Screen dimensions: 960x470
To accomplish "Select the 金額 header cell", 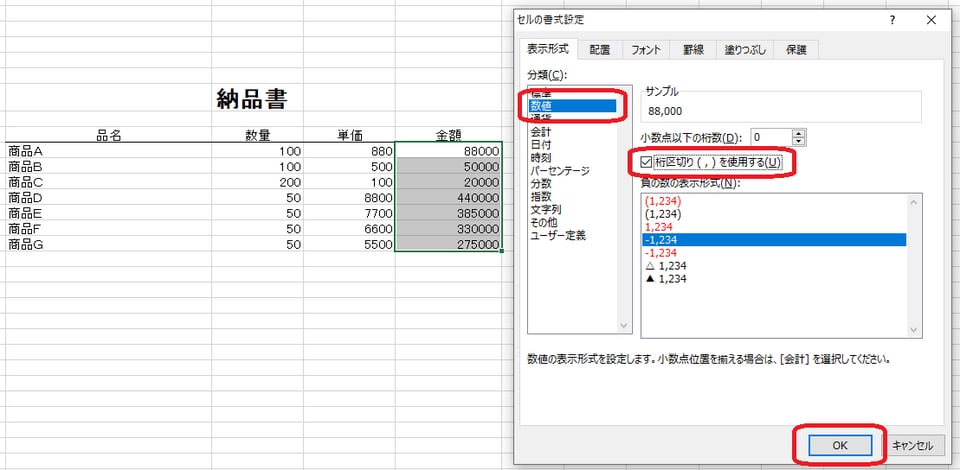I will click(448, 135).
